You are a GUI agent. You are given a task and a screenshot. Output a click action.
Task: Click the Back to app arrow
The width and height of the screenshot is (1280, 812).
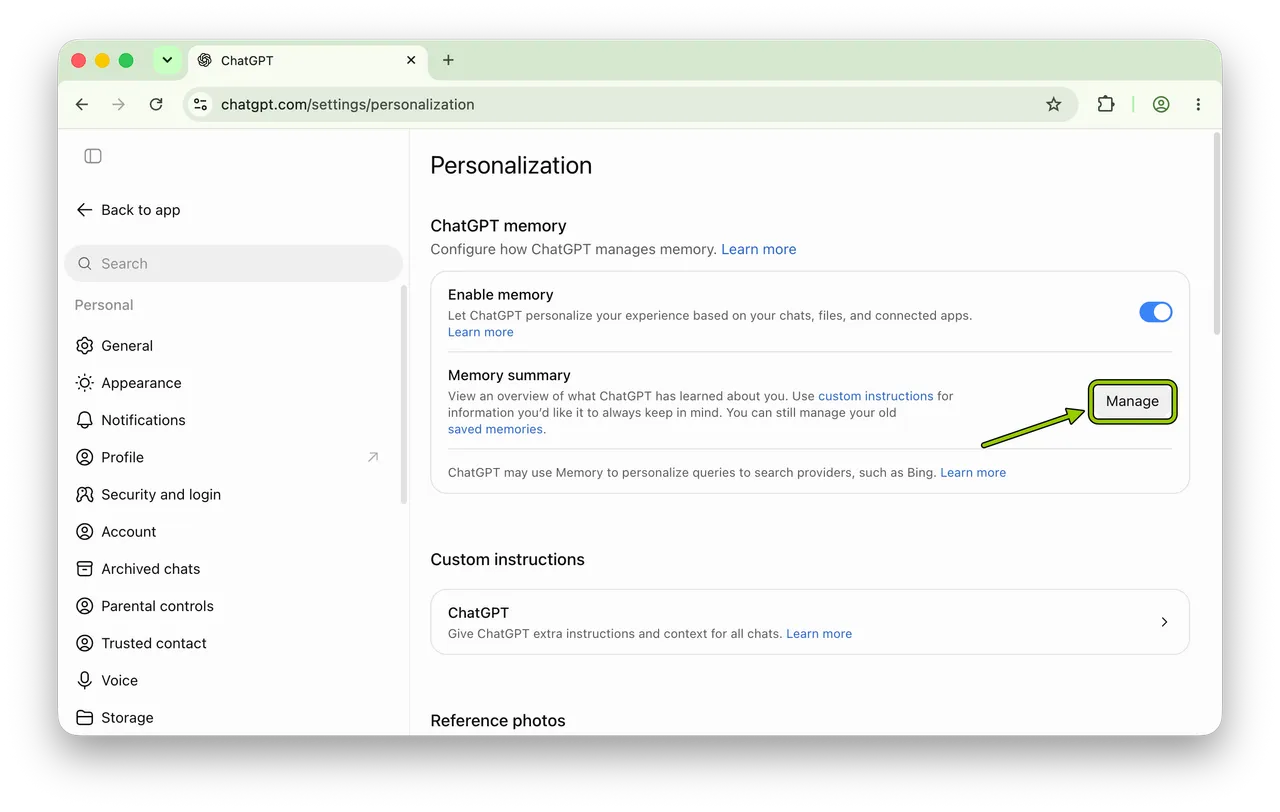(x=84, y=210)
